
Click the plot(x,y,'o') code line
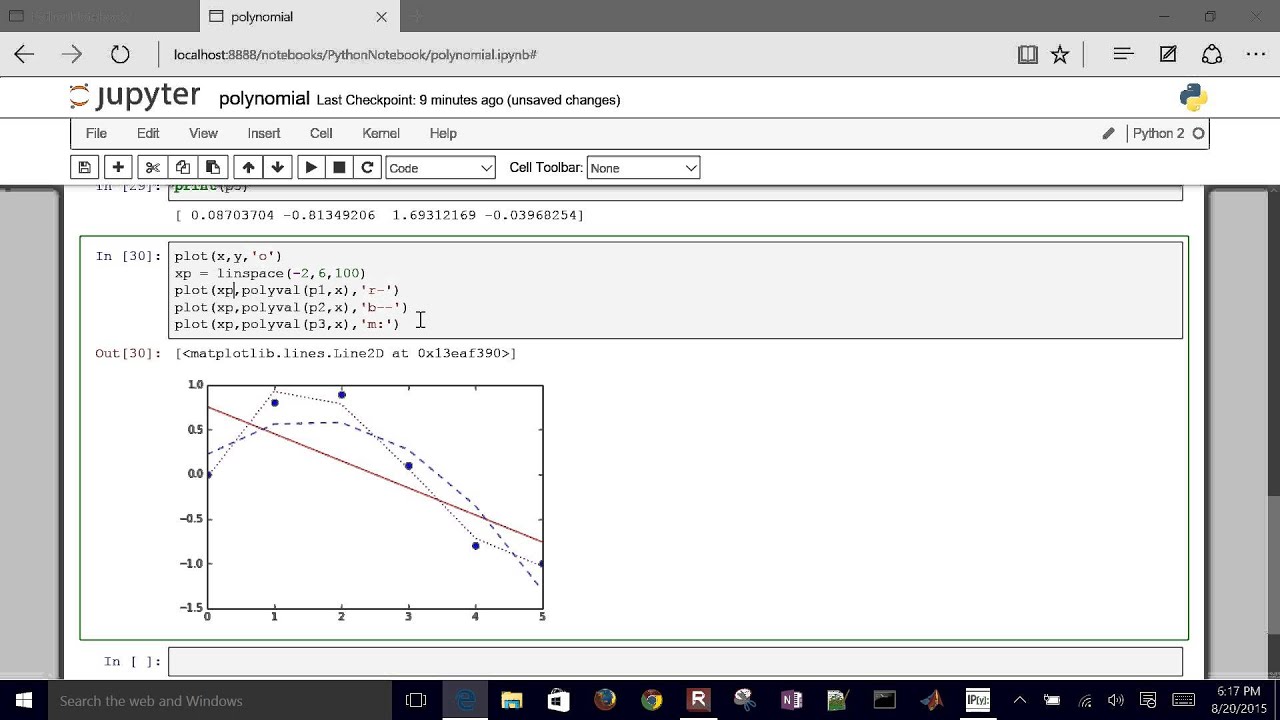[x=228, y=256]
